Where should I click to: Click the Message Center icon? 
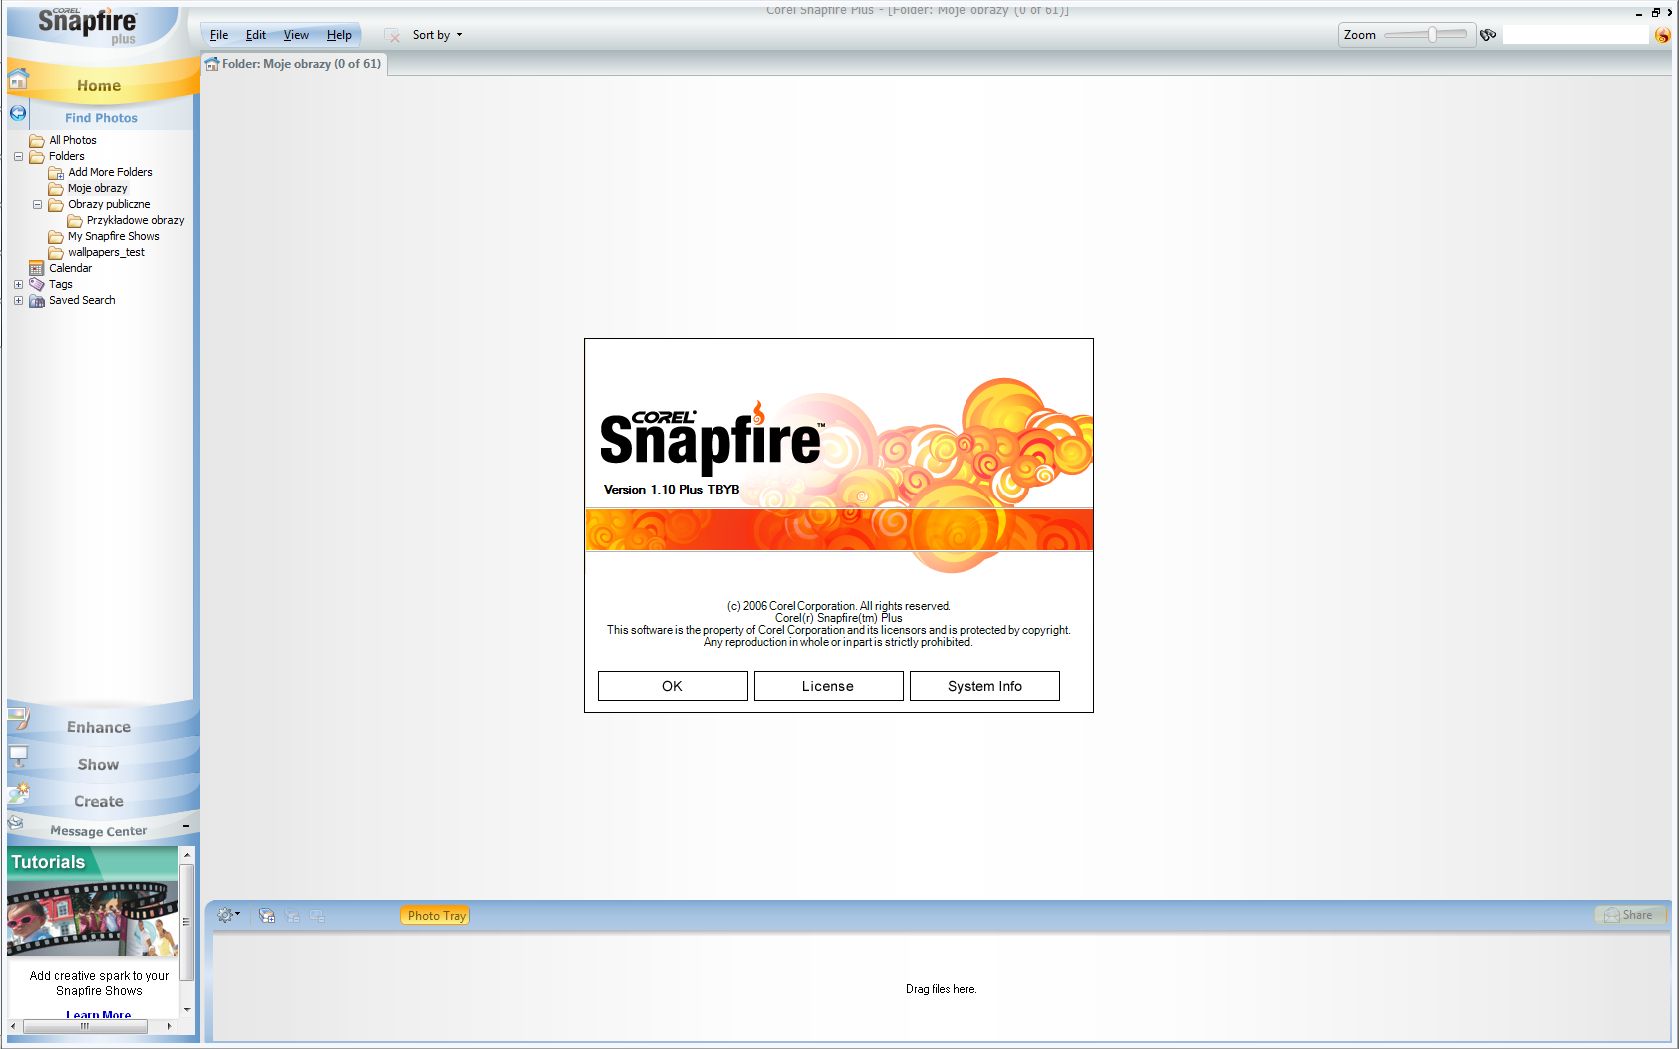click(15, 823)
